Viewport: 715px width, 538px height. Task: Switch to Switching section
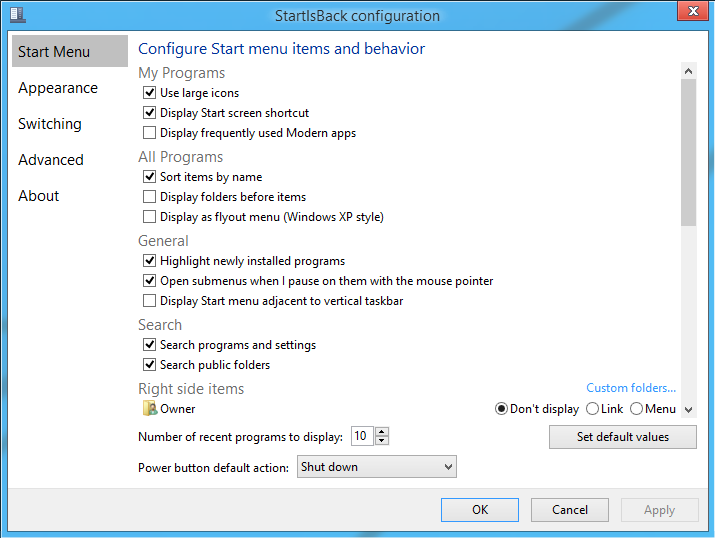pos(50,124)
